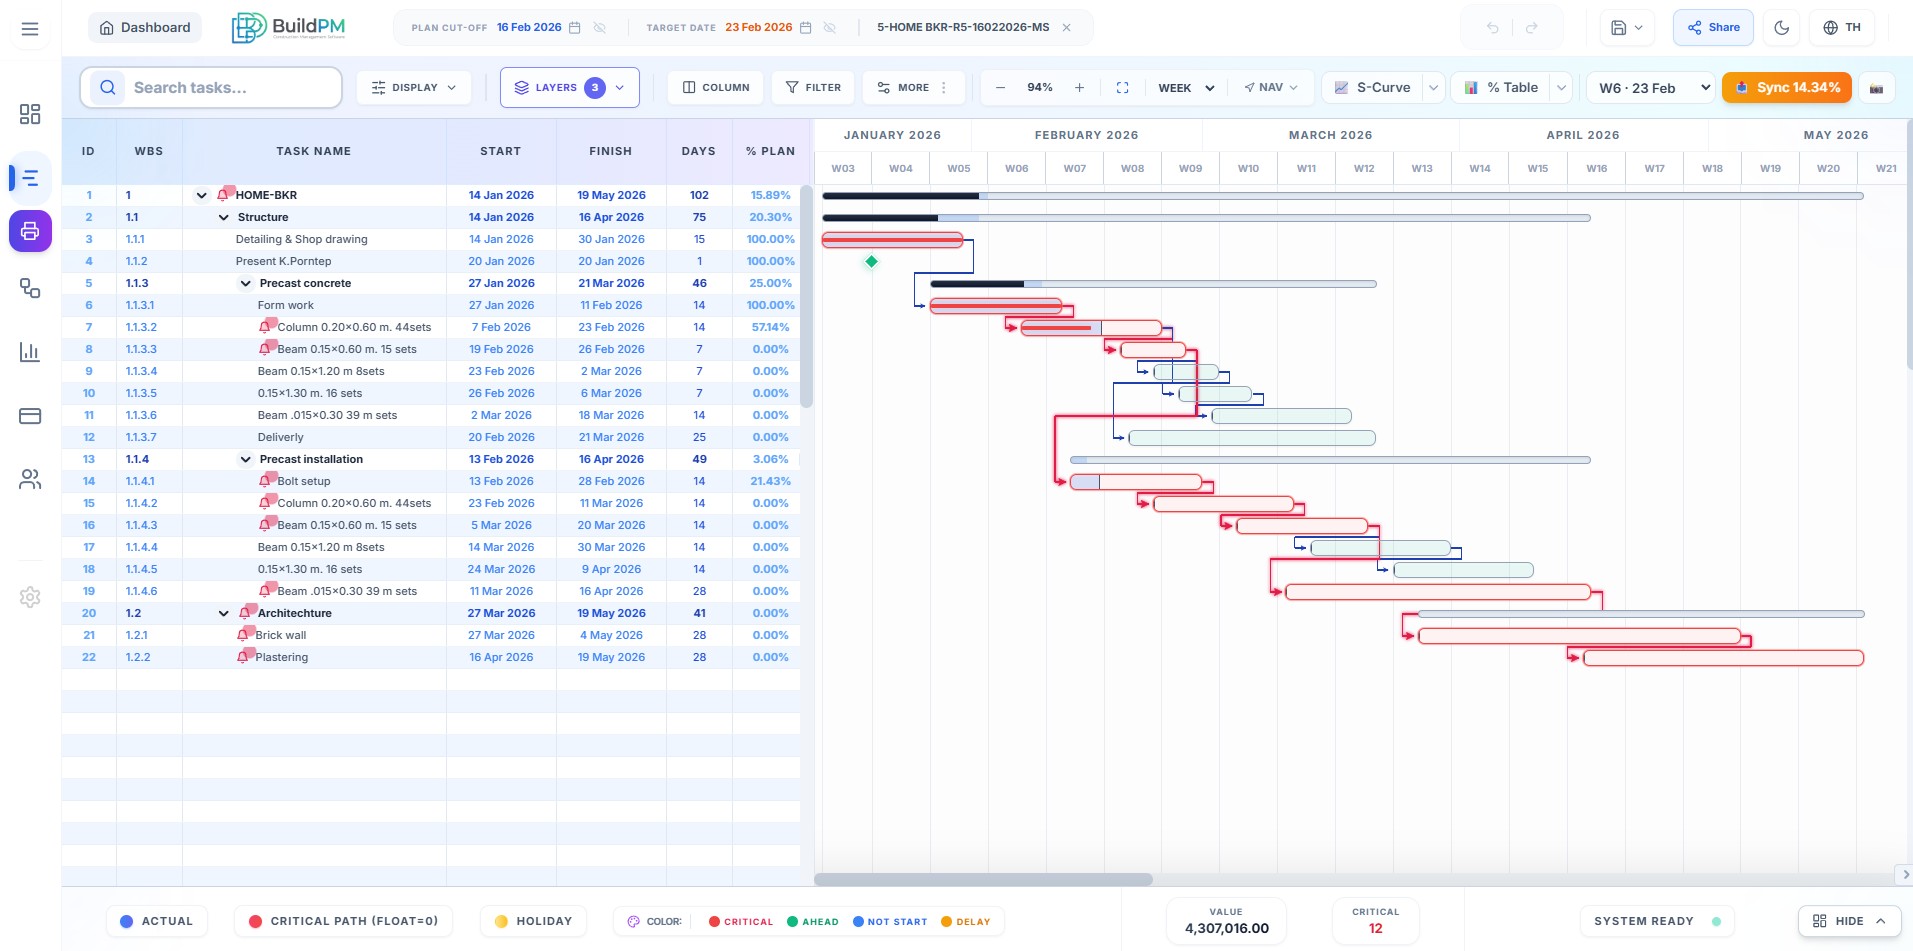Select DELAY color legend item
Image resolution: width=1913 pixels, height=951 pixels.
tap(966, 921)
